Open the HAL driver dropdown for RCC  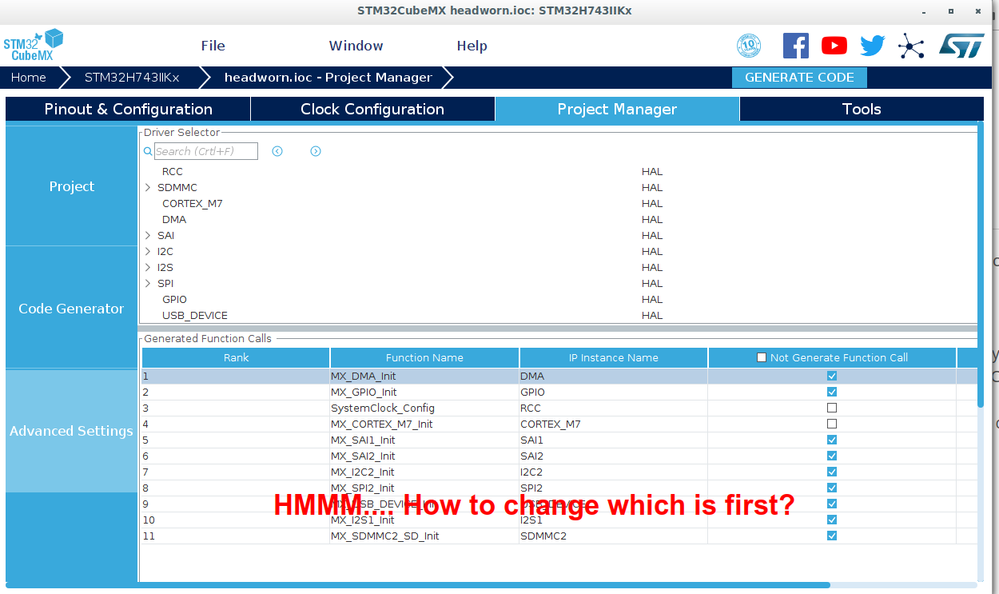click(652, 171)
